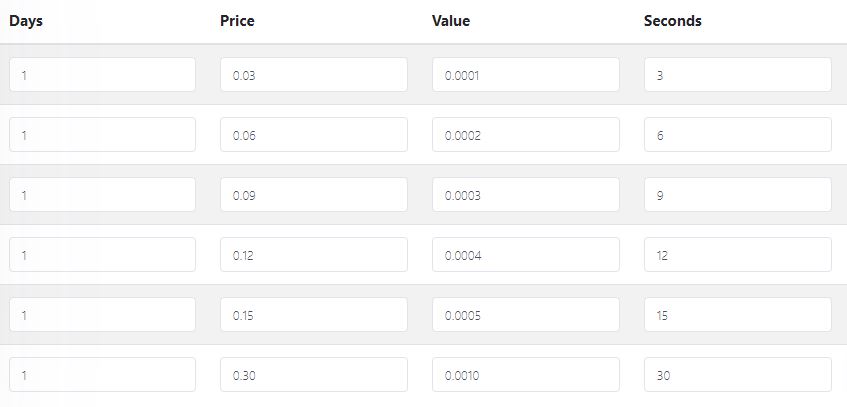This screenshot has width=847, height=407.
Task: Edit the Price field showing 0.12
Action: (x=314, y=255)
